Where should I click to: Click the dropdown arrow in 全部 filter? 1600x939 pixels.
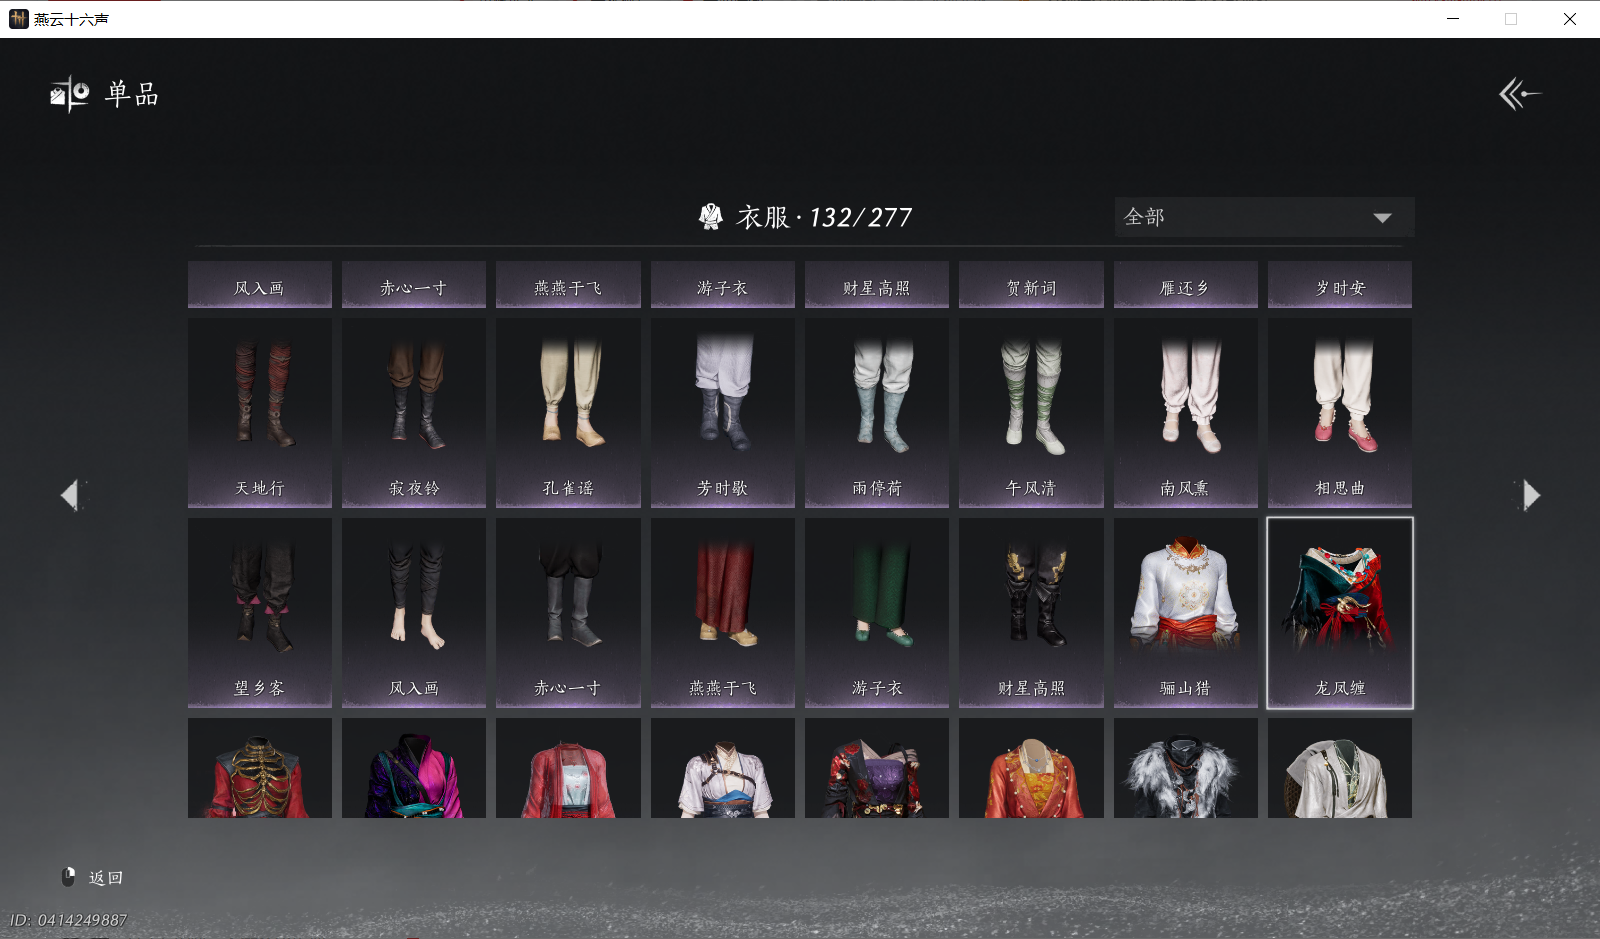click(x=1382, y=218)
